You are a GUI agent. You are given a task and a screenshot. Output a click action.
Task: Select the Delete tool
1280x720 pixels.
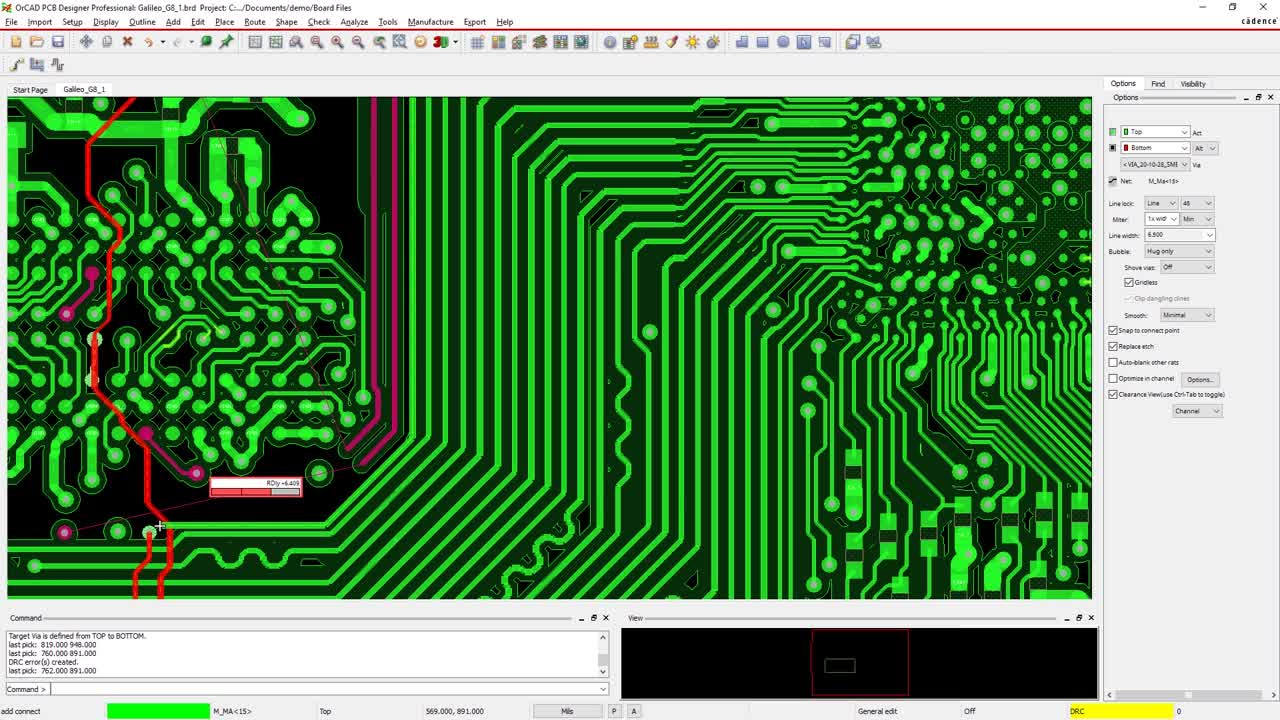click(x=127, y=42)
